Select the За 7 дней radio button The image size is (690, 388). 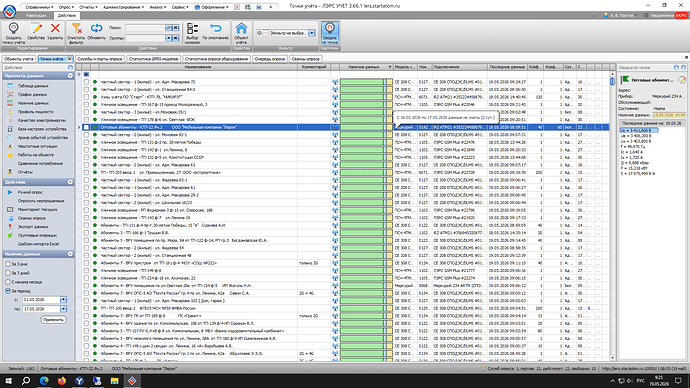tap(8, 273)
